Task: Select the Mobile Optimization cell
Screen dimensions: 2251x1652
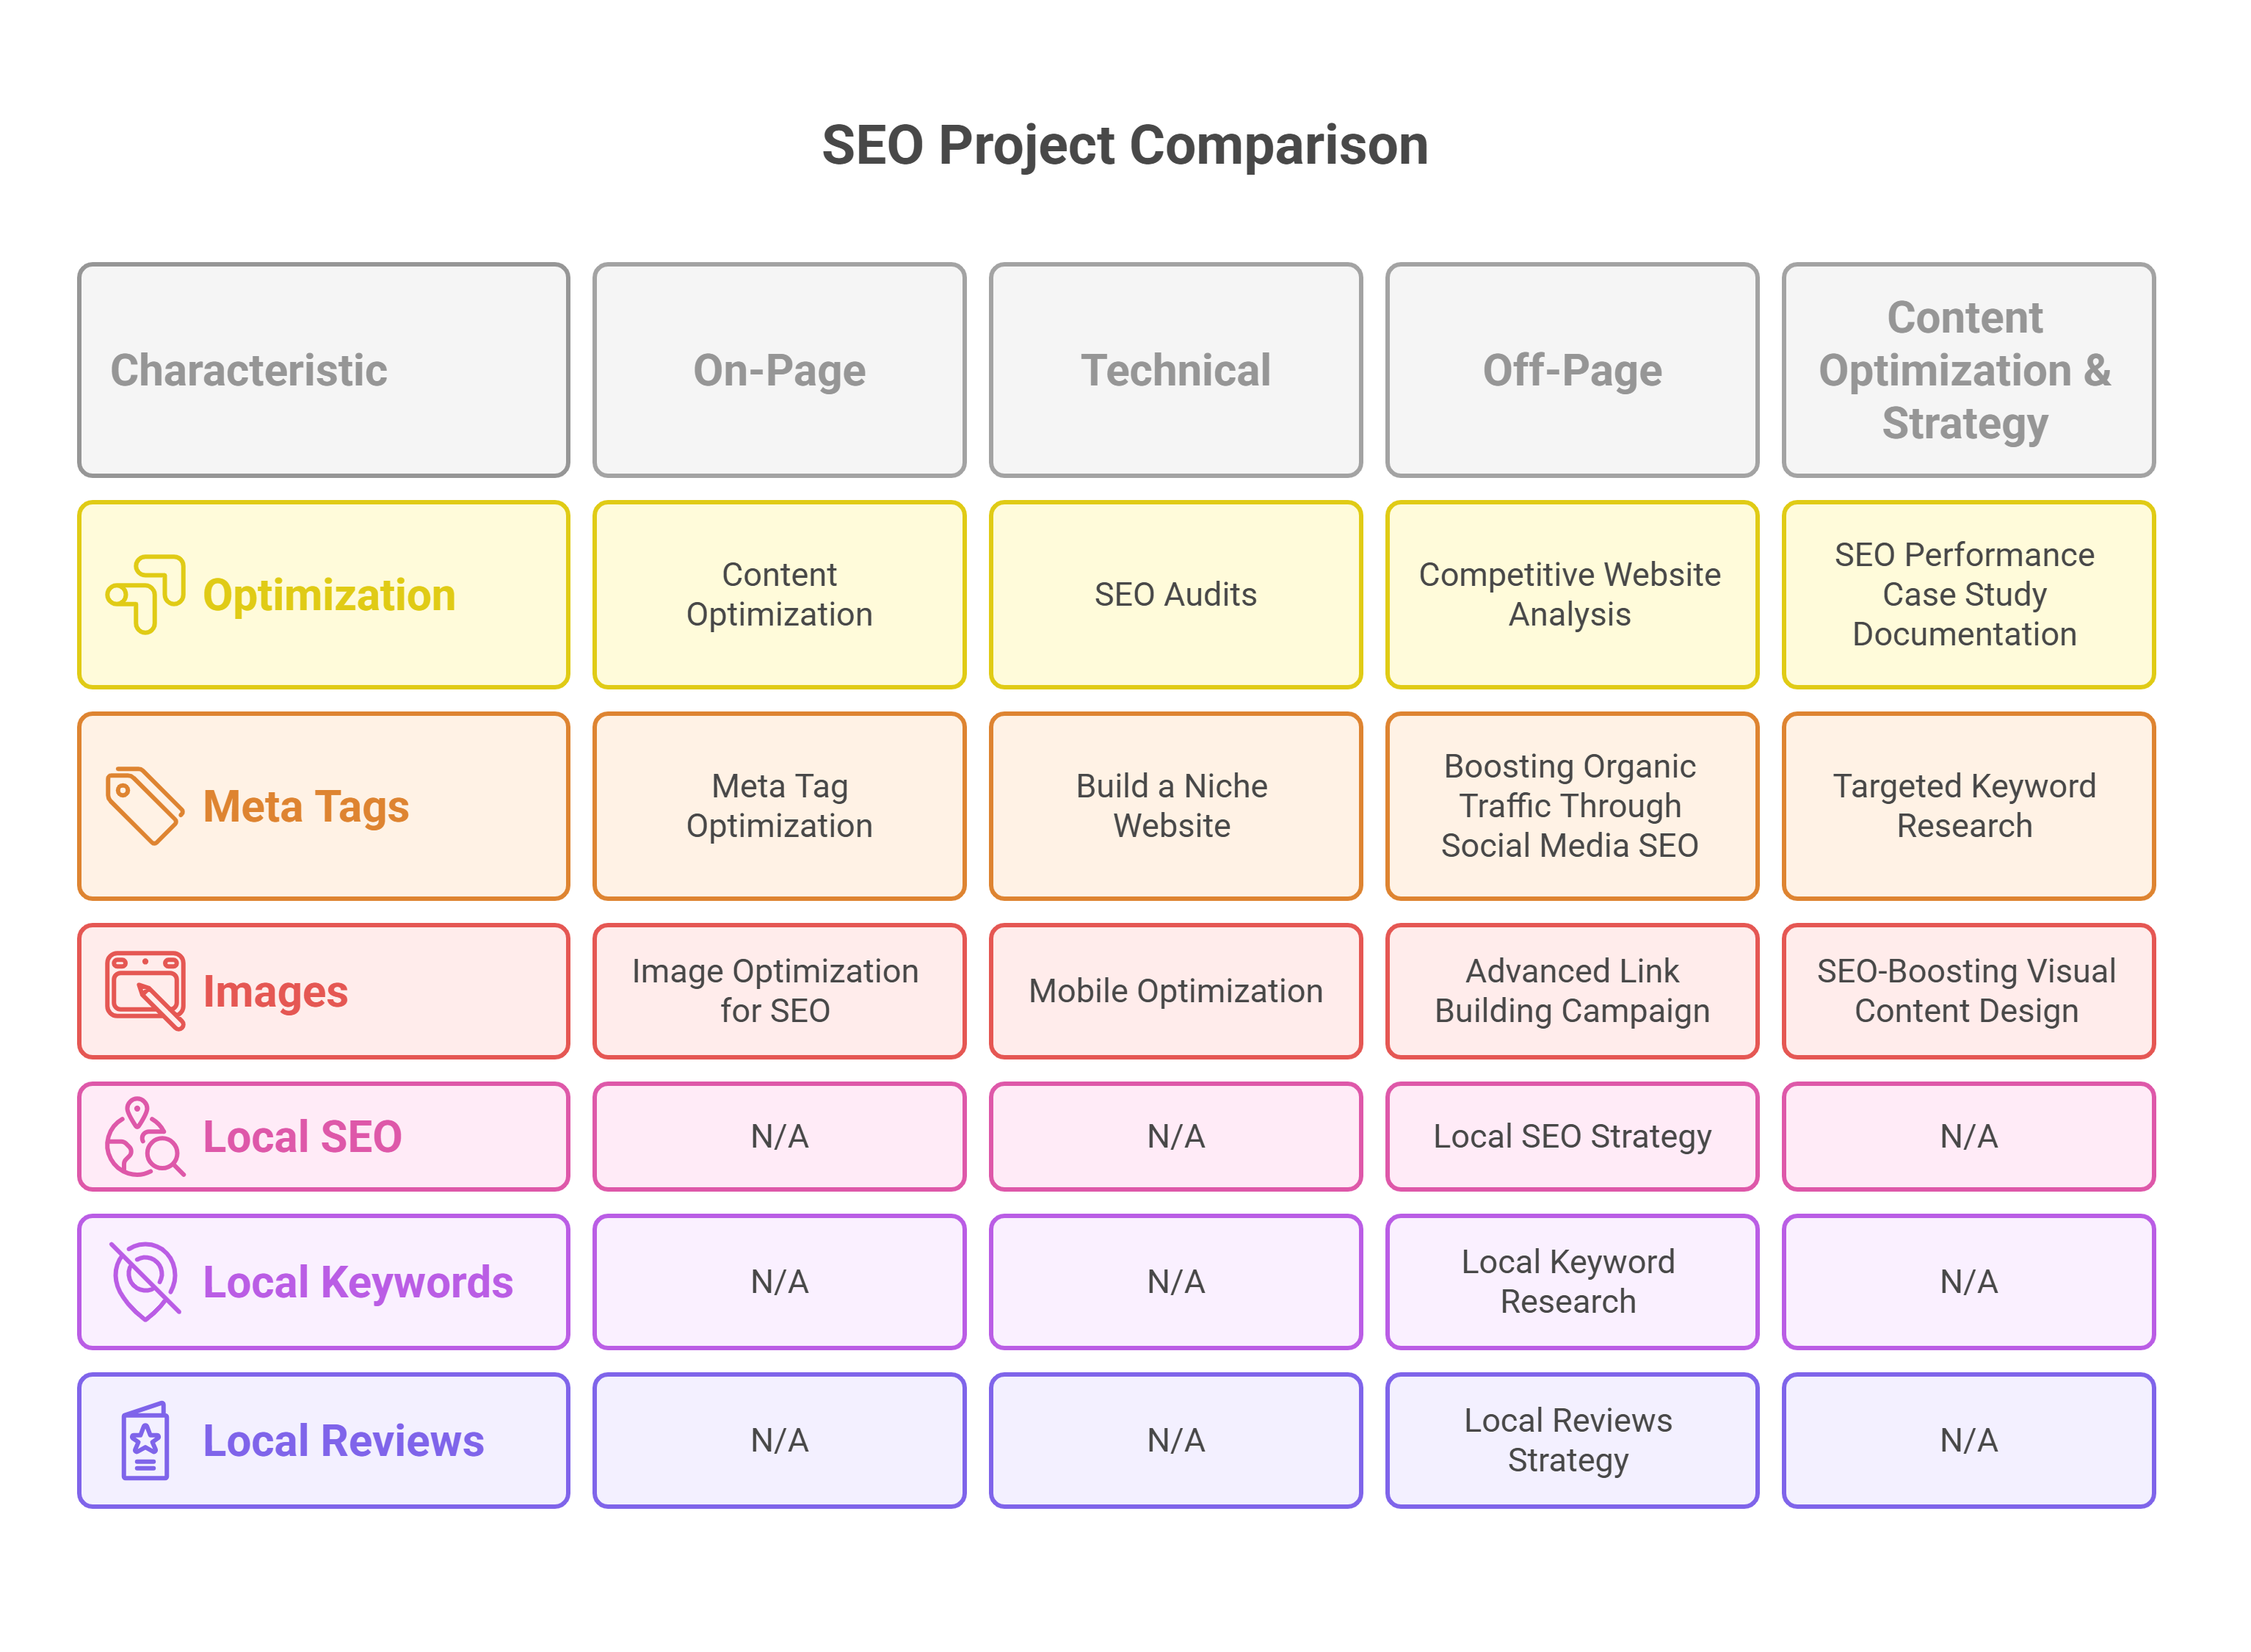Action: click(1175, 990)
